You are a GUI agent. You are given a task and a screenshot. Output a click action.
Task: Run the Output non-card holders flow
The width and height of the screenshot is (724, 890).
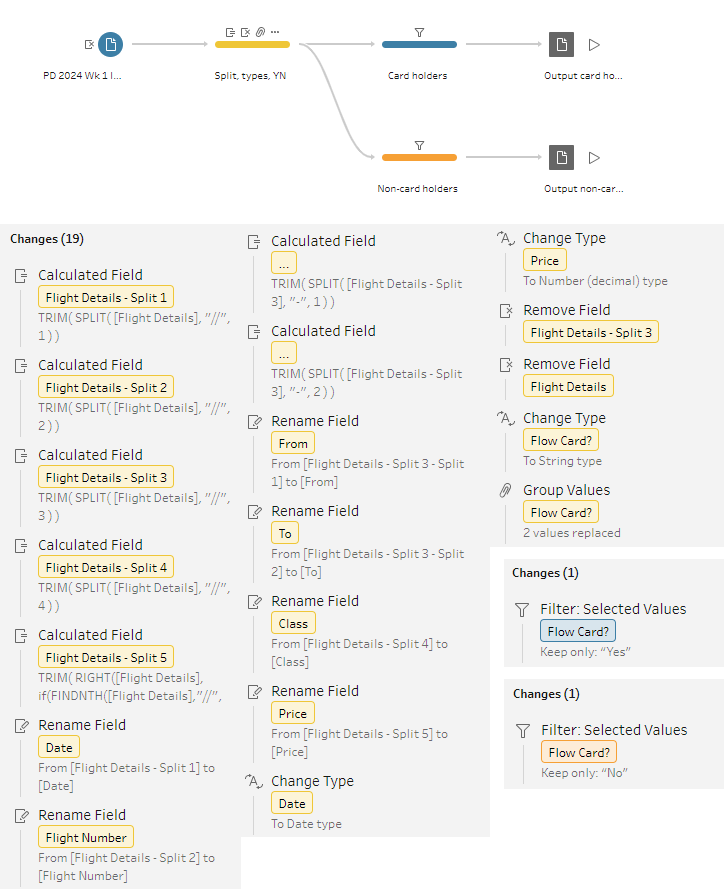594,157
